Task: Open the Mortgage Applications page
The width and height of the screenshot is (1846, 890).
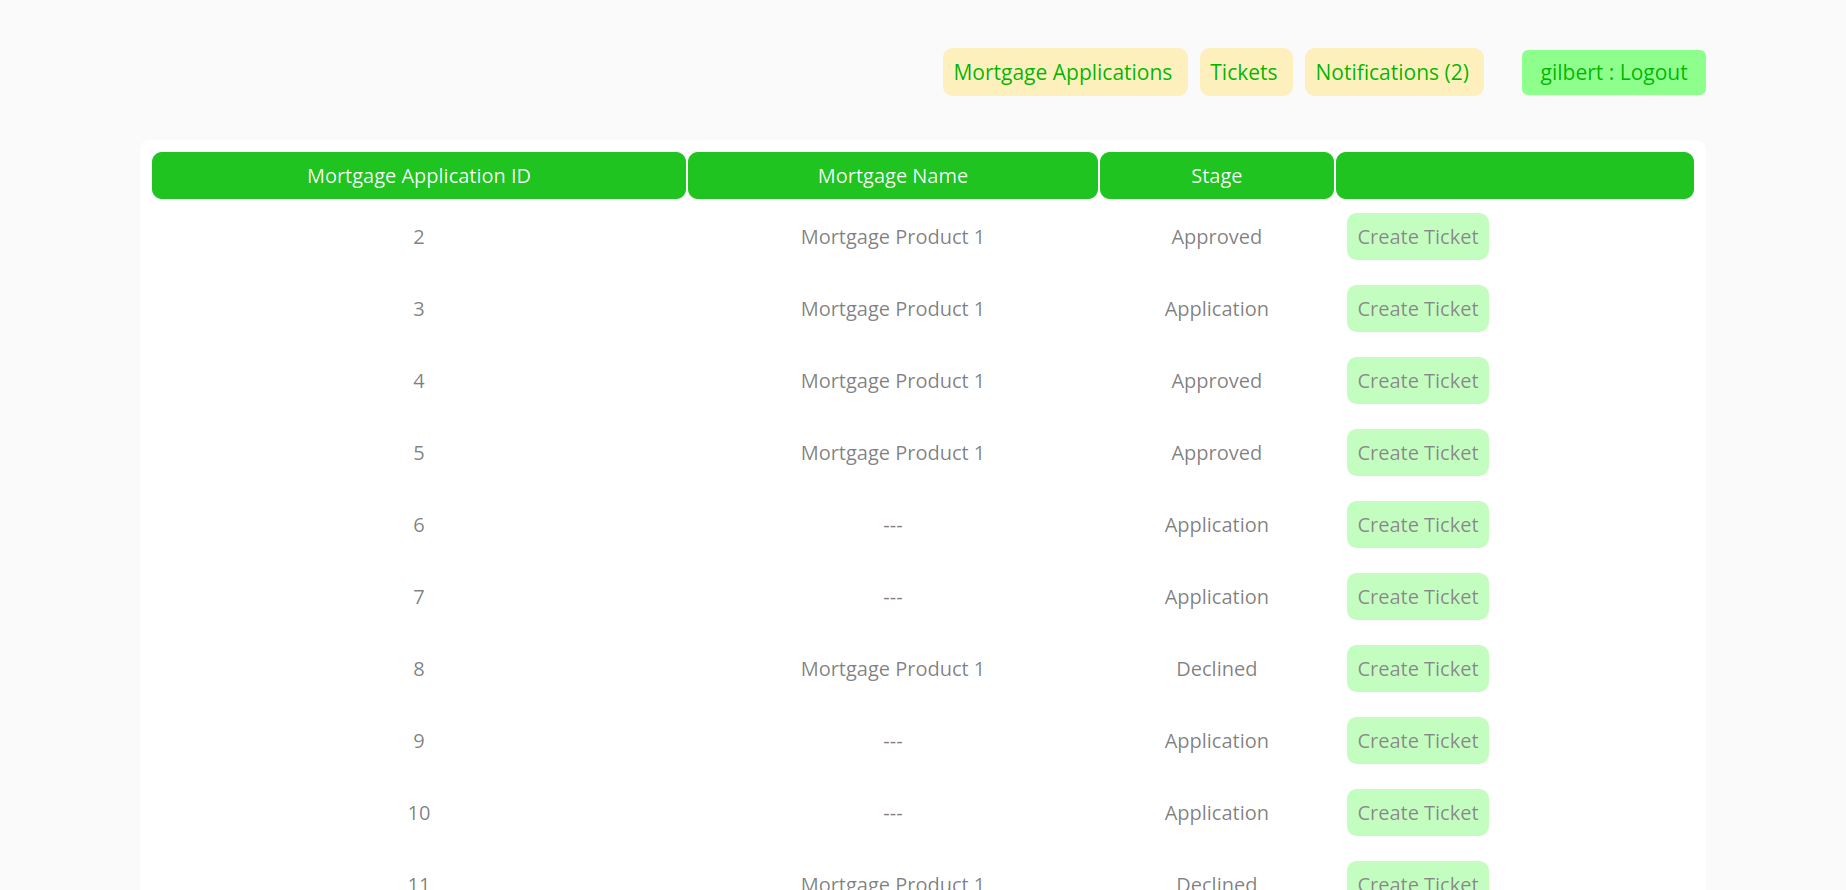Action: coord(1065,72)
